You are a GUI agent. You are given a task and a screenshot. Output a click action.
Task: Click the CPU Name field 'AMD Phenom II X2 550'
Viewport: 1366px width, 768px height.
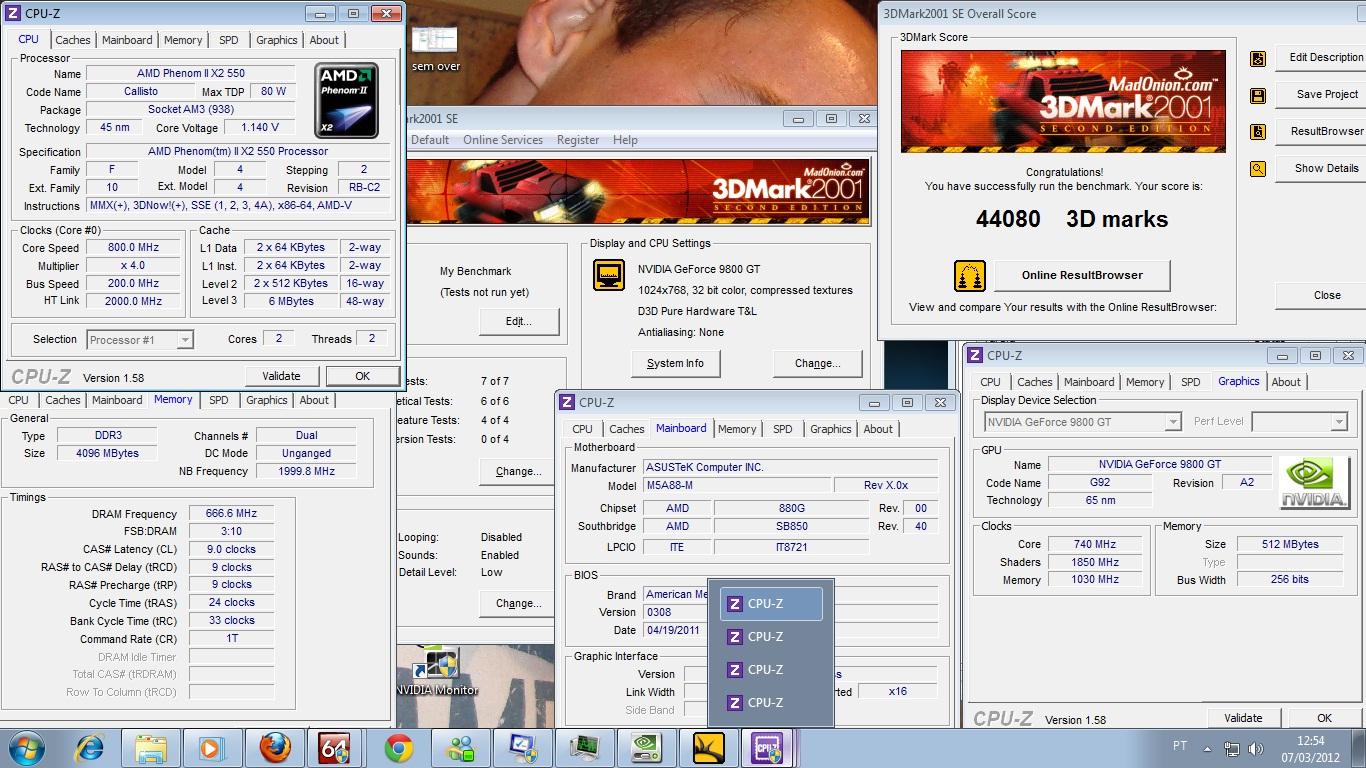coord(190,74)
